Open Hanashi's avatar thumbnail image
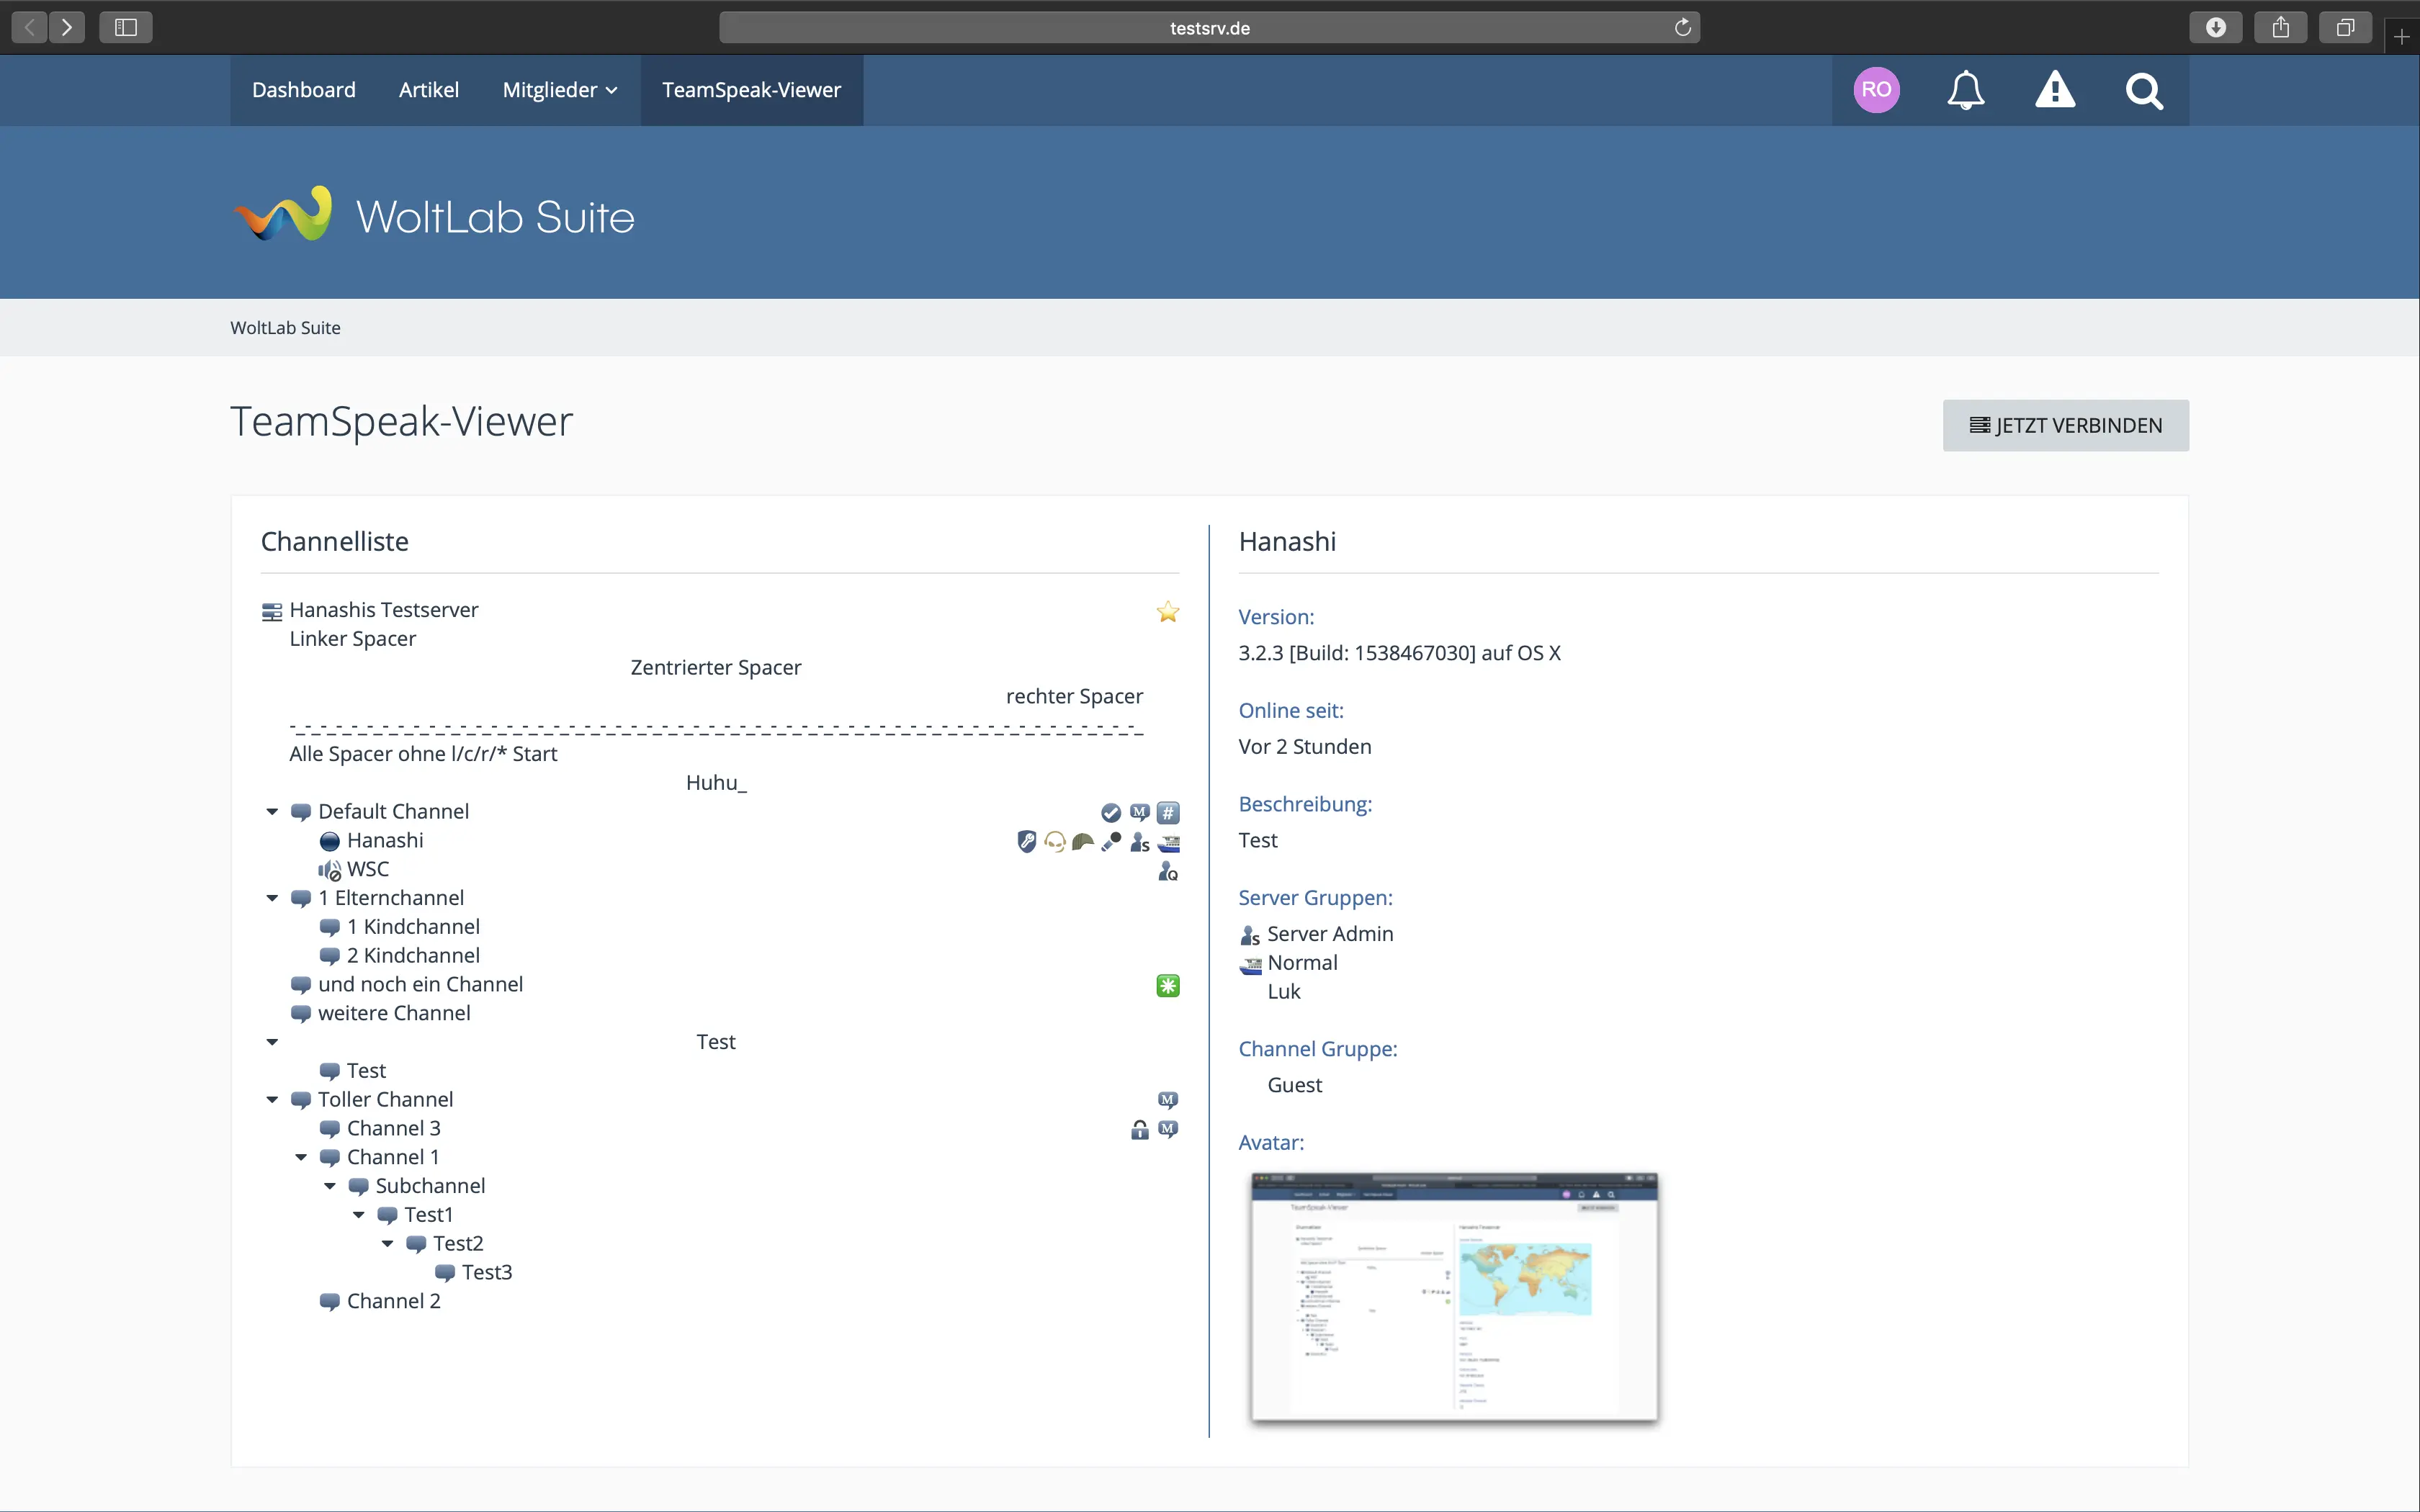2420x1512 pixels. coord(1454,1296)
